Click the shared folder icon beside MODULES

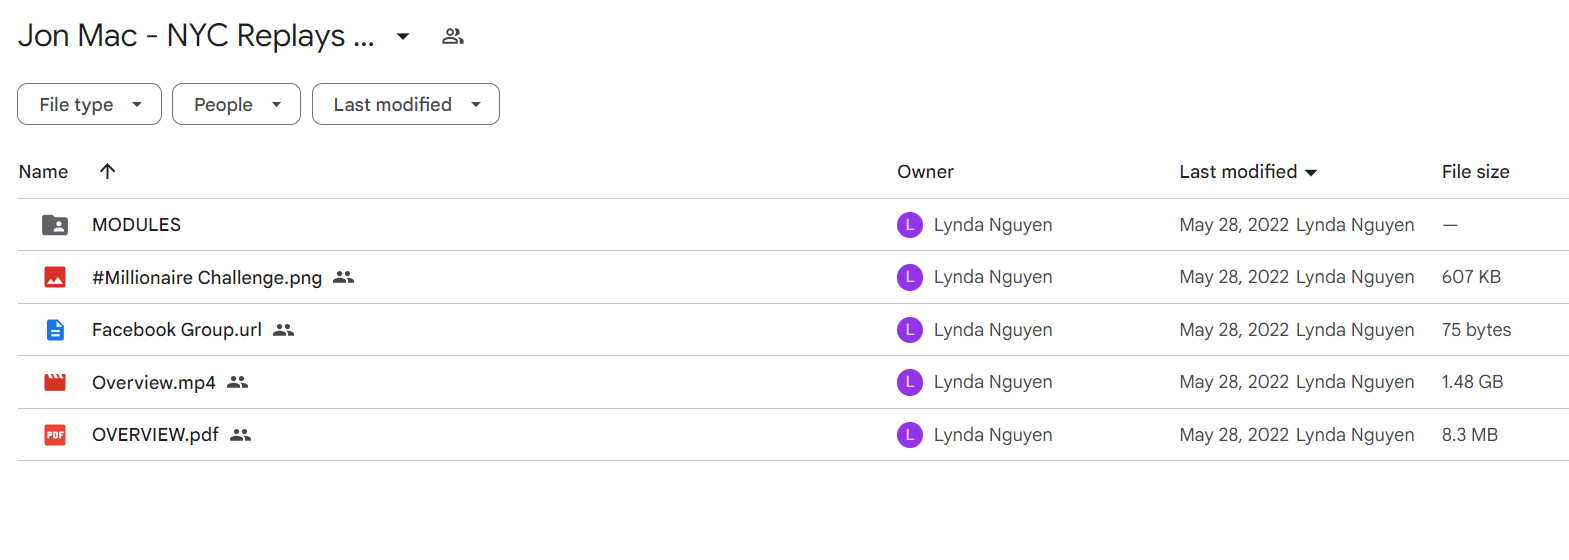55,225
